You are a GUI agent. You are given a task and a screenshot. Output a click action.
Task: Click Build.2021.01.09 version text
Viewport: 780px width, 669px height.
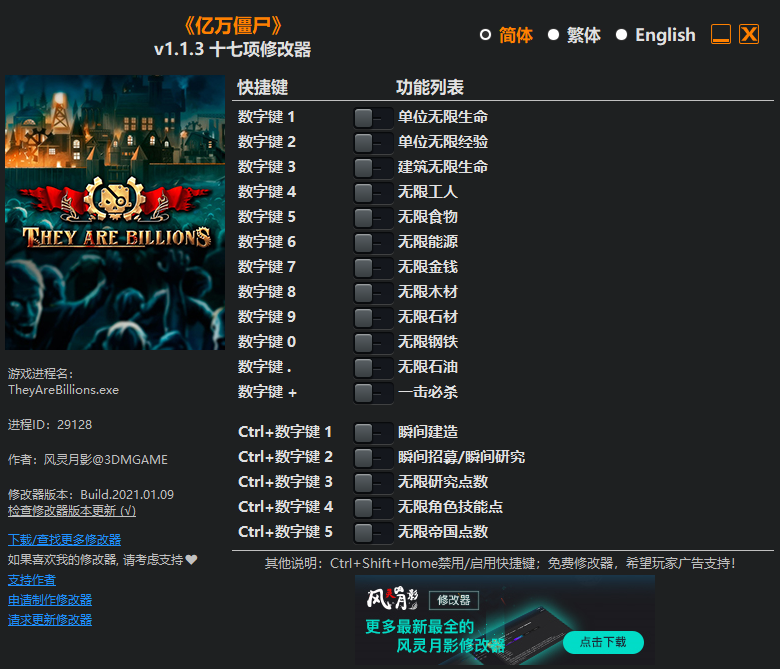pyautogui.click(x=127, y=495)
